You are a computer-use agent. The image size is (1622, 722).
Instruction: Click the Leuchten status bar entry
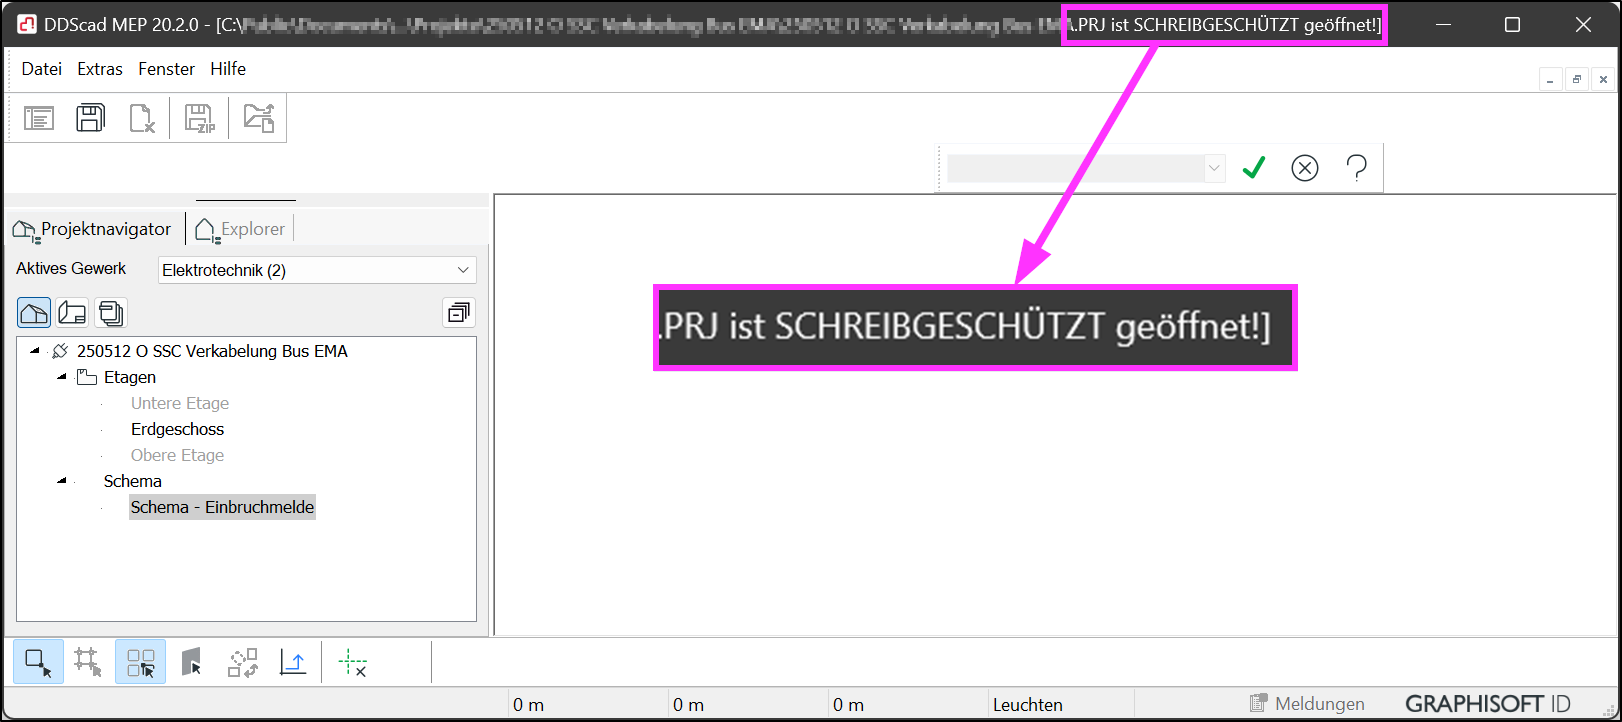pos(1027,705)
